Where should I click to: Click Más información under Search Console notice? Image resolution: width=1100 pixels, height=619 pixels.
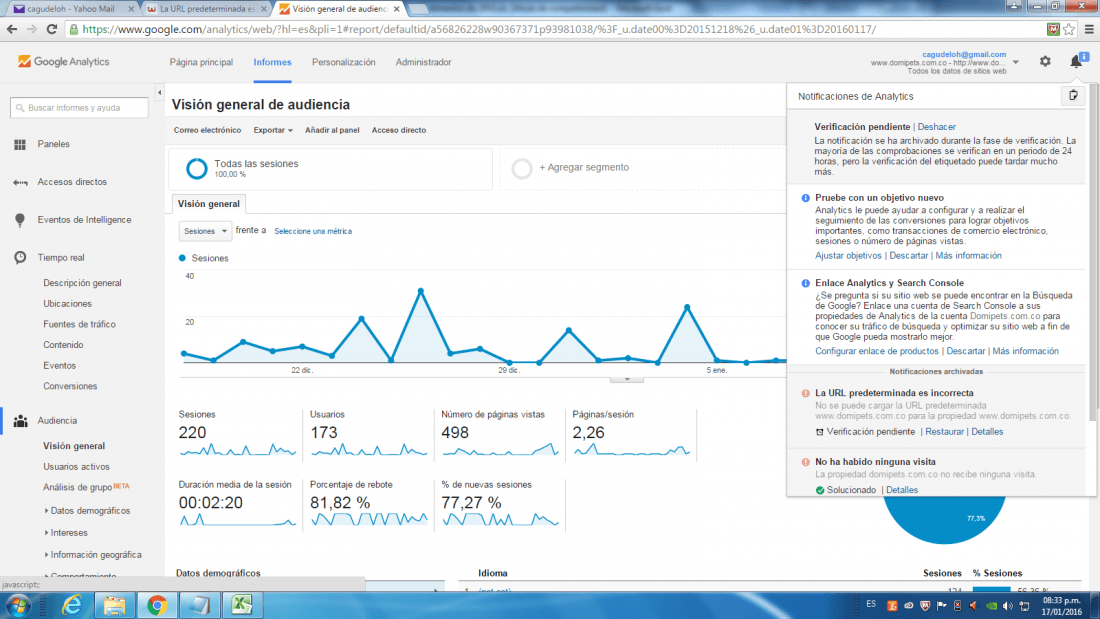coord(1026,351)
